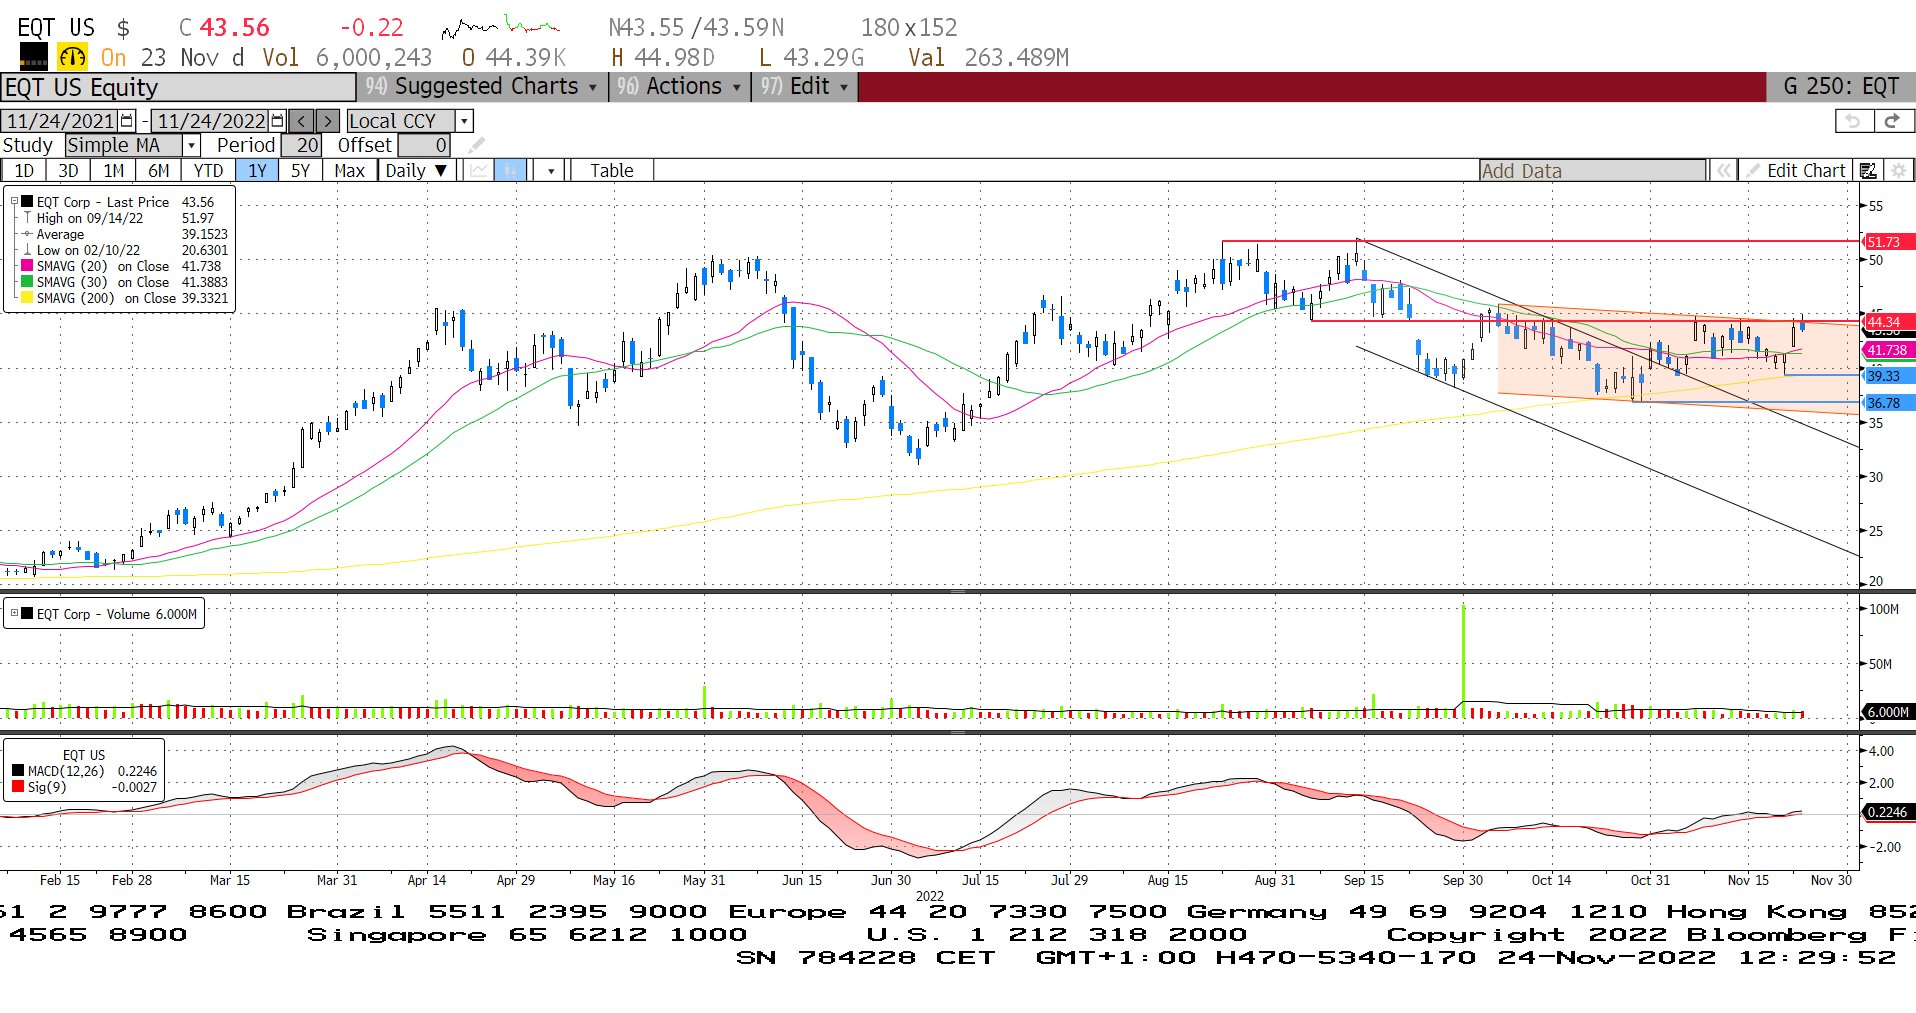Click the pencil icon beside Offset field
1916x1013 pixels.
click(477, 146)
